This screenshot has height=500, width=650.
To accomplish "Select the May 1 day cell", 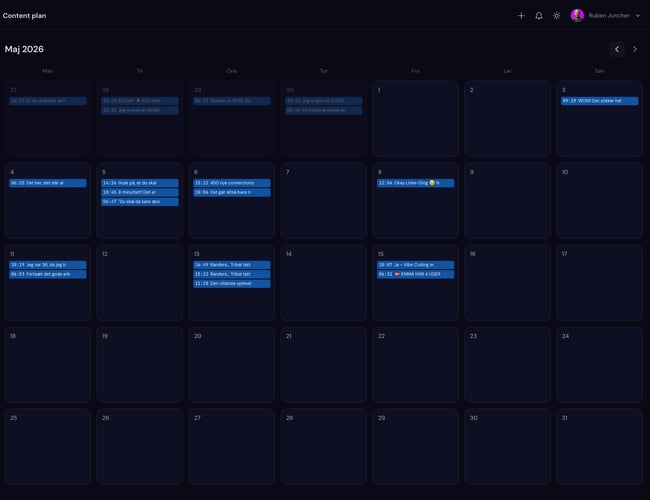I will pyautogui.click(x=415, y=119).
